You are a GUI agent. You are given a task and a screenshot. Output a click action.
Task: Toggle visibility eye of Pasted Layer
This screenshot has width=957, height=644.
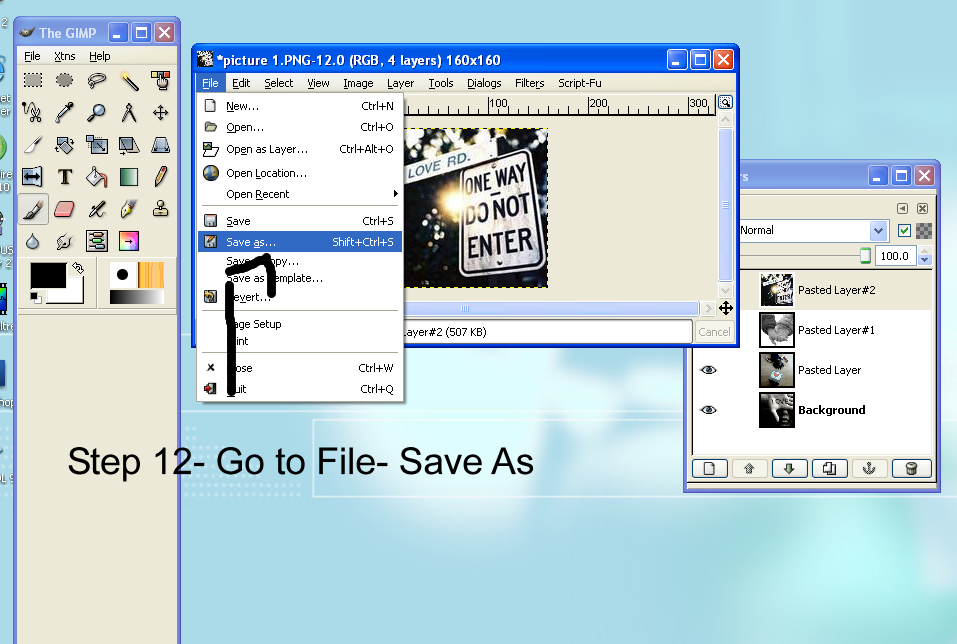point(709,370)
